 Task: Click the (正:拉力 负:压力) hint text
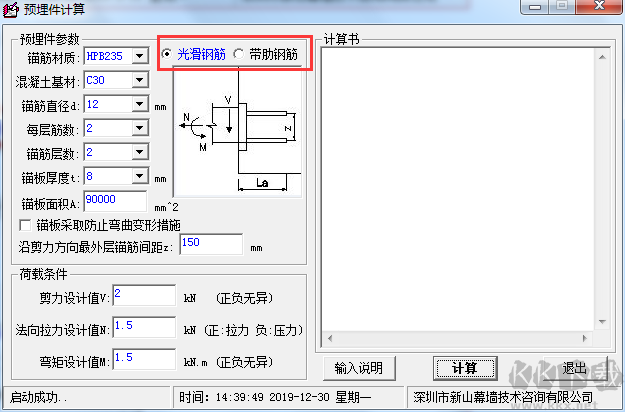click(x=254, y=330)
